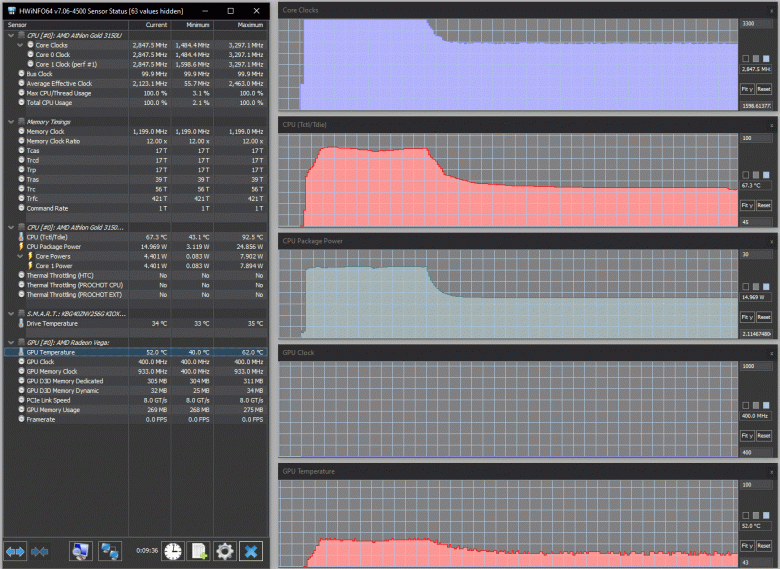
Task: Click the circle icon beside Memory Clock
Action: (x=21, y=131)
